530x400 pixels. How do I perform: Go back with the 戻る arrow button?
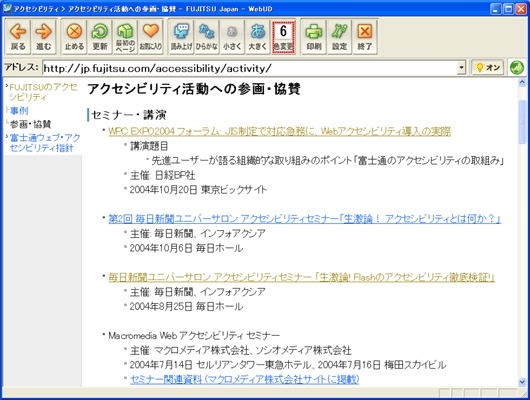(18, 37)
